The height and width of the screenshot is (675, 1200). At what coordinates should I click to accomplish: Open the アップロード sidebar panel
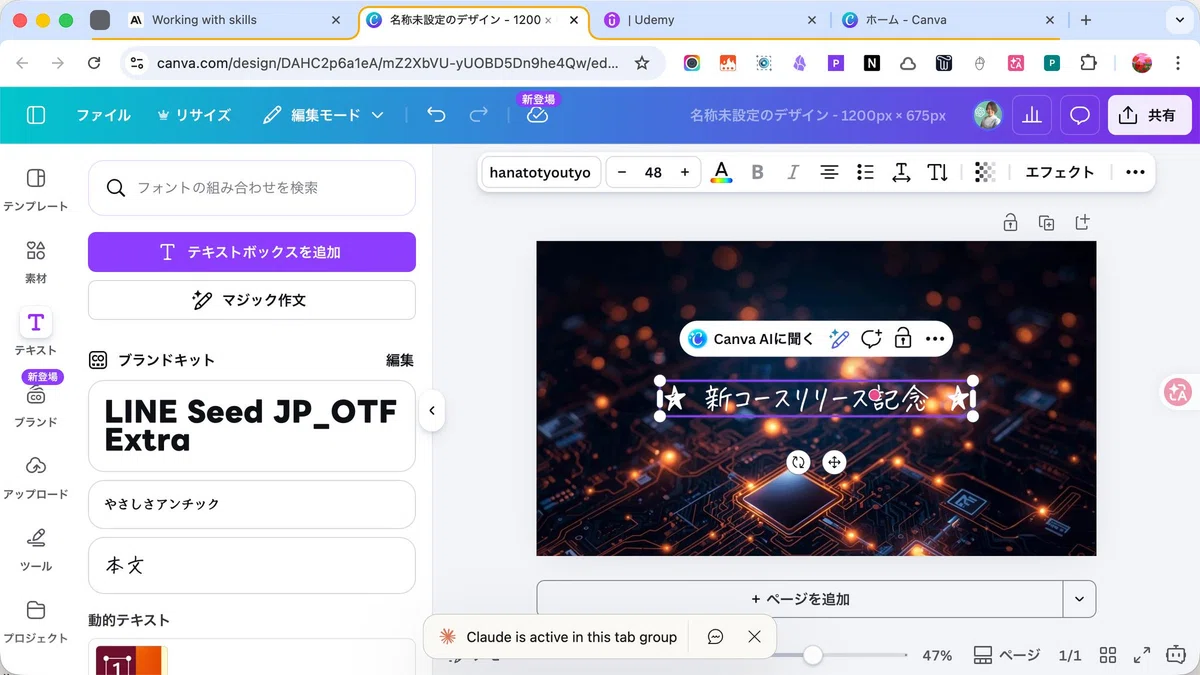tap(36, 477)
